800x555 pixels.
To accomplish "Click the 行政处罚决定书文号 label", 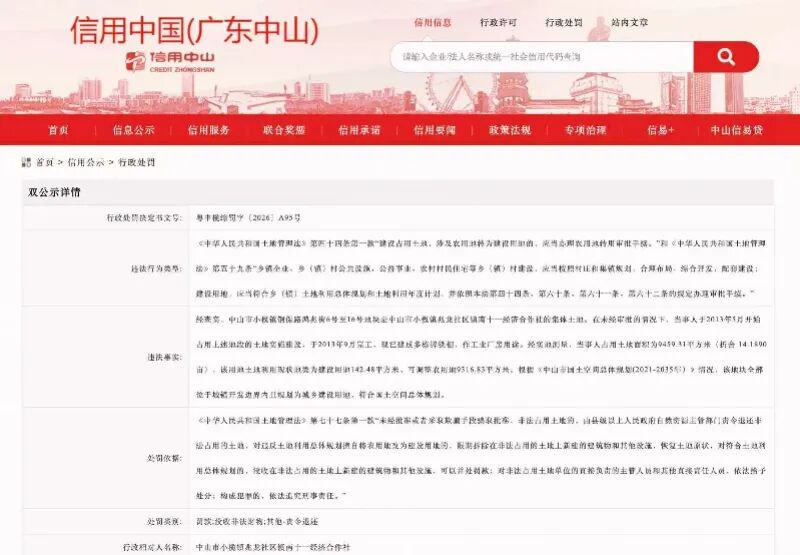I will click(x=144, y=218).
